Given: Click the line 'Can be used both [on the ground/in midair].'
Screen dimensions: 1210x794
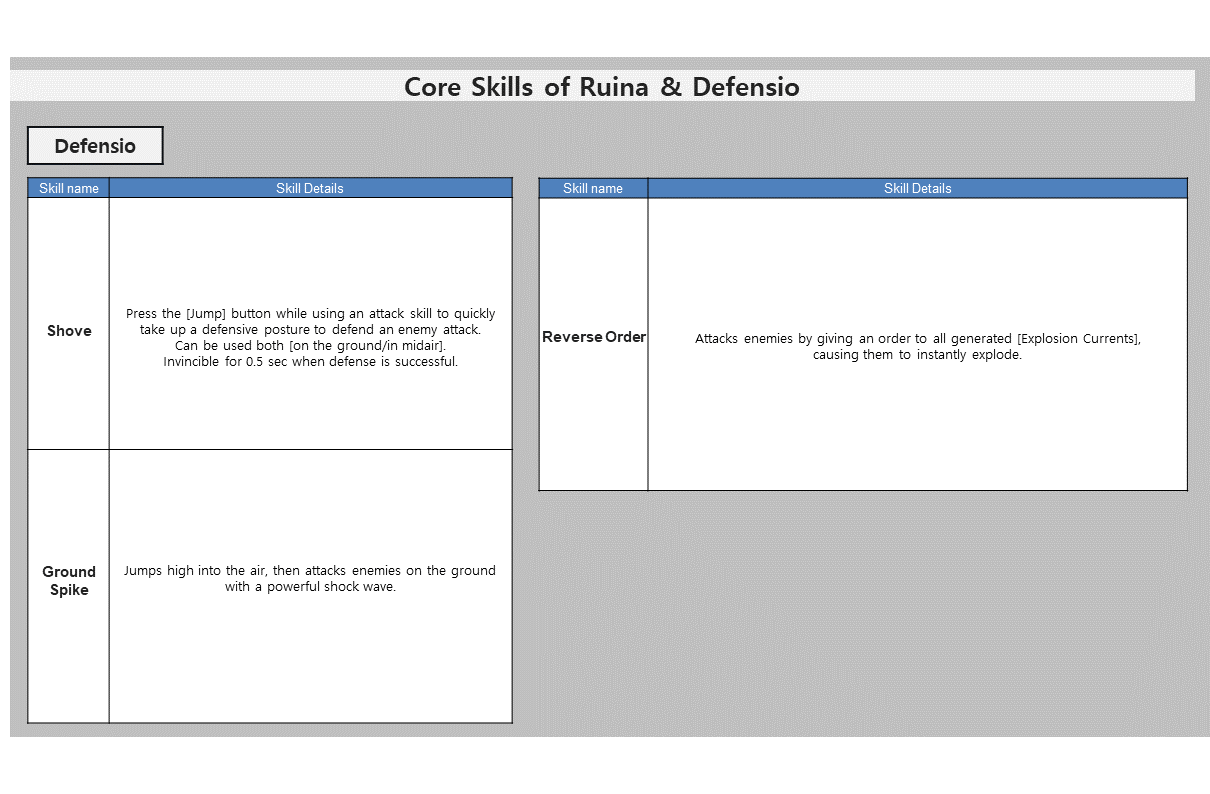Looking at the screenshot, I should 310,346.
